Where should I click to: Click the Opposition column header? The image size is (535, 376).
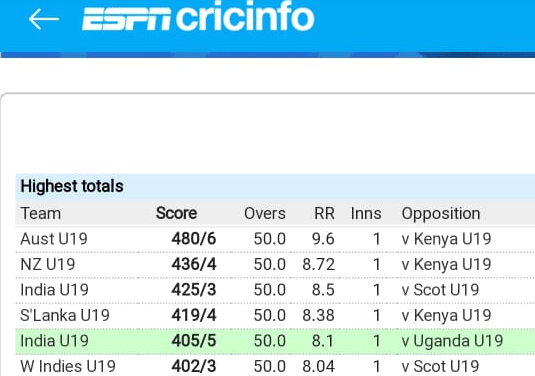[441, 214]
